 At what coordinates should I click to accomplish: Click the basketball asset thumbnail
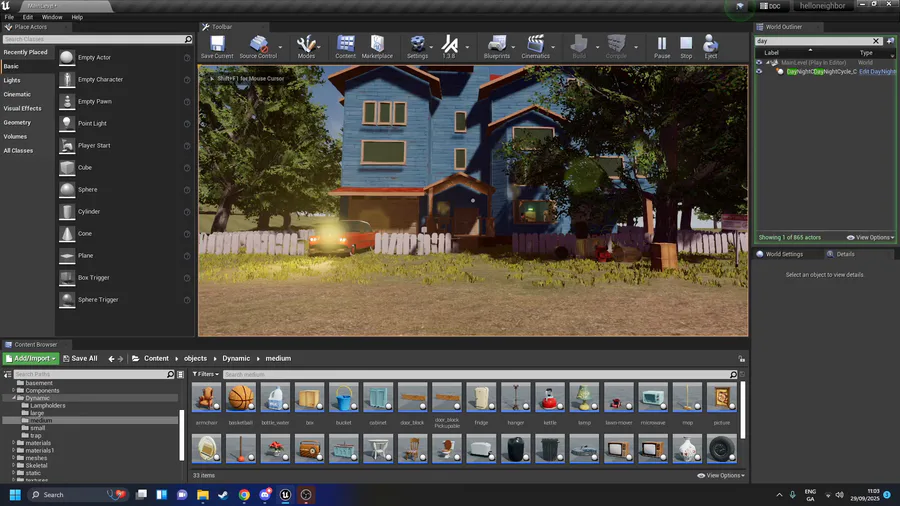240,397
